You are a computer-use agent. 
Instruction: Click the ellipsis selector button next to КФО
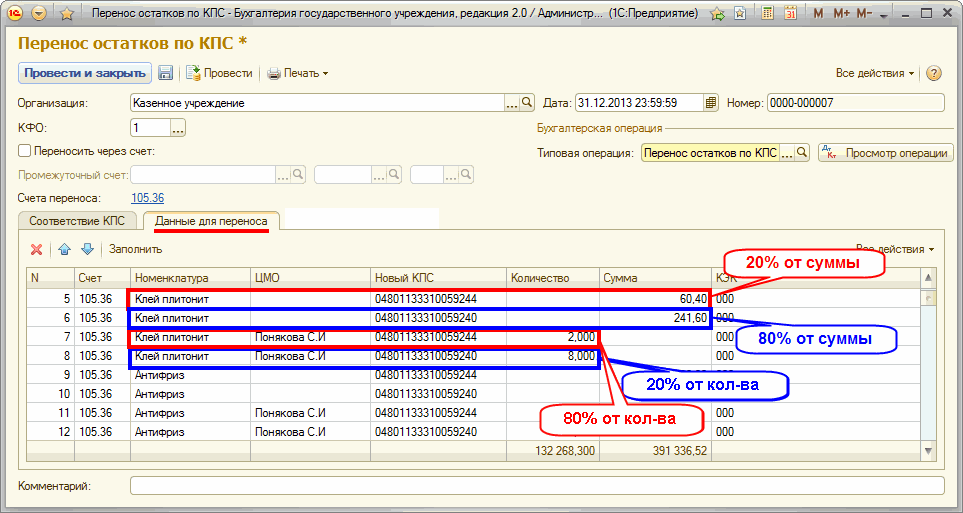coord(178,128)
